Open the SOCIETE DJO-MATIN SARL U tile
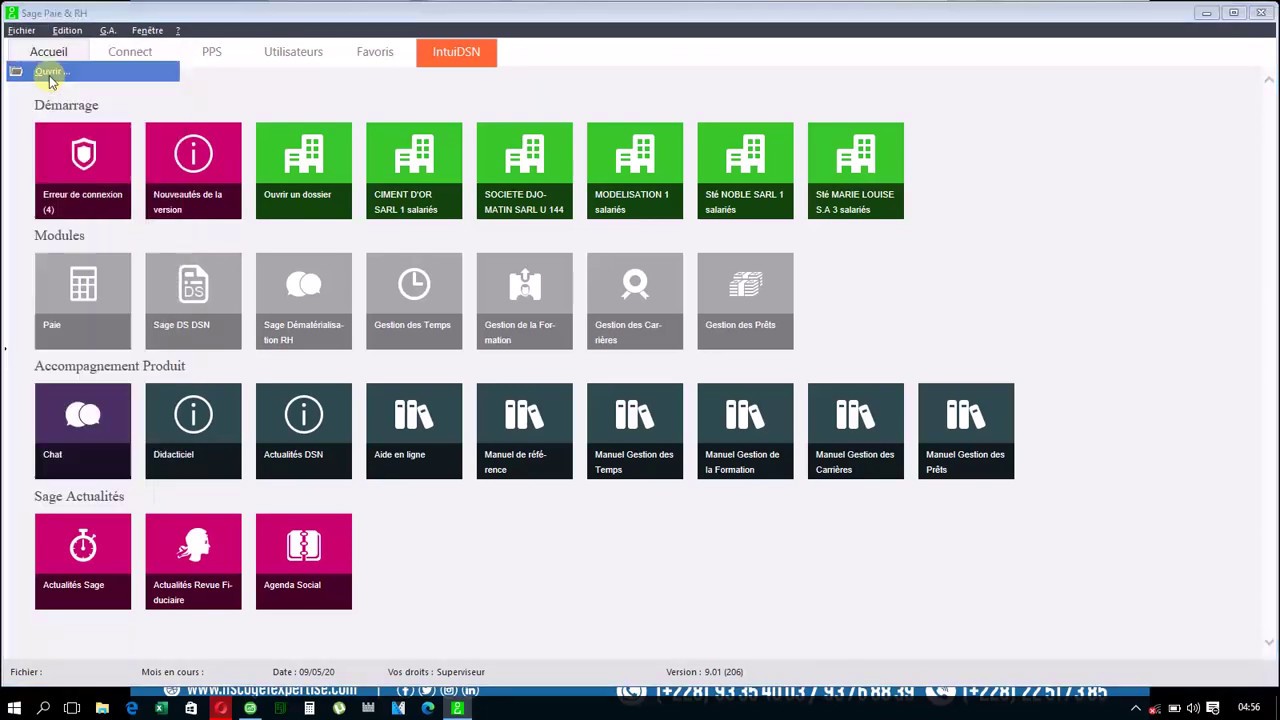 525,171
